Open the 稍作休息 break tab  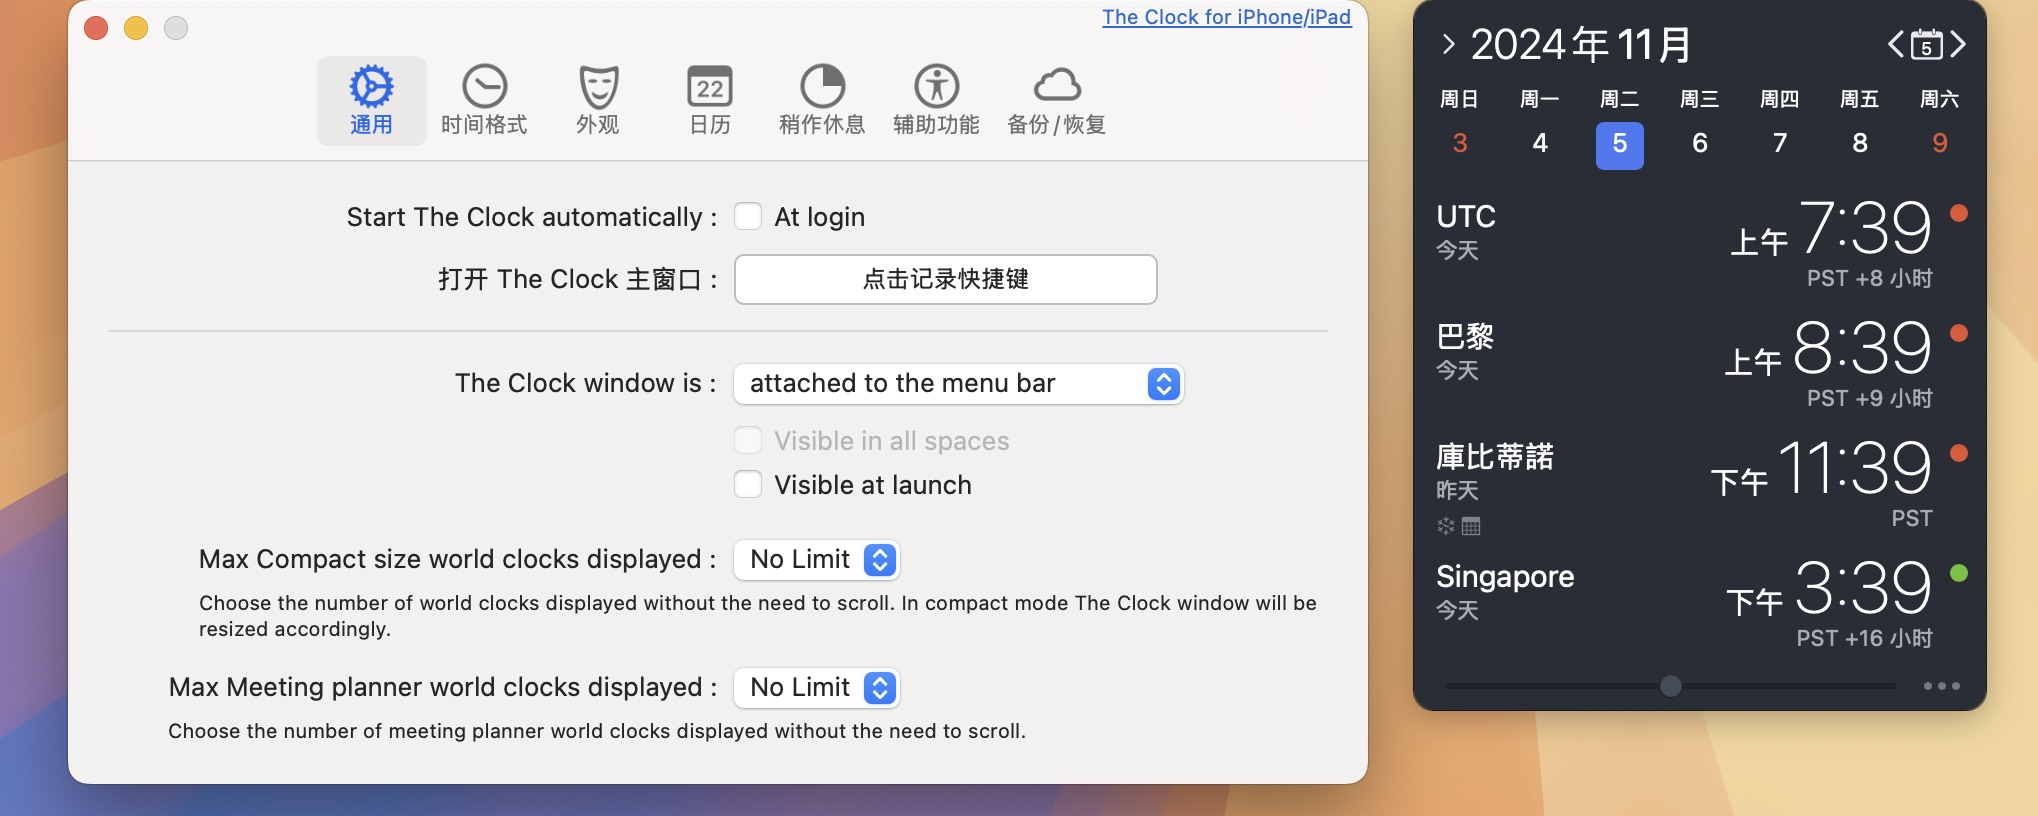822,101
